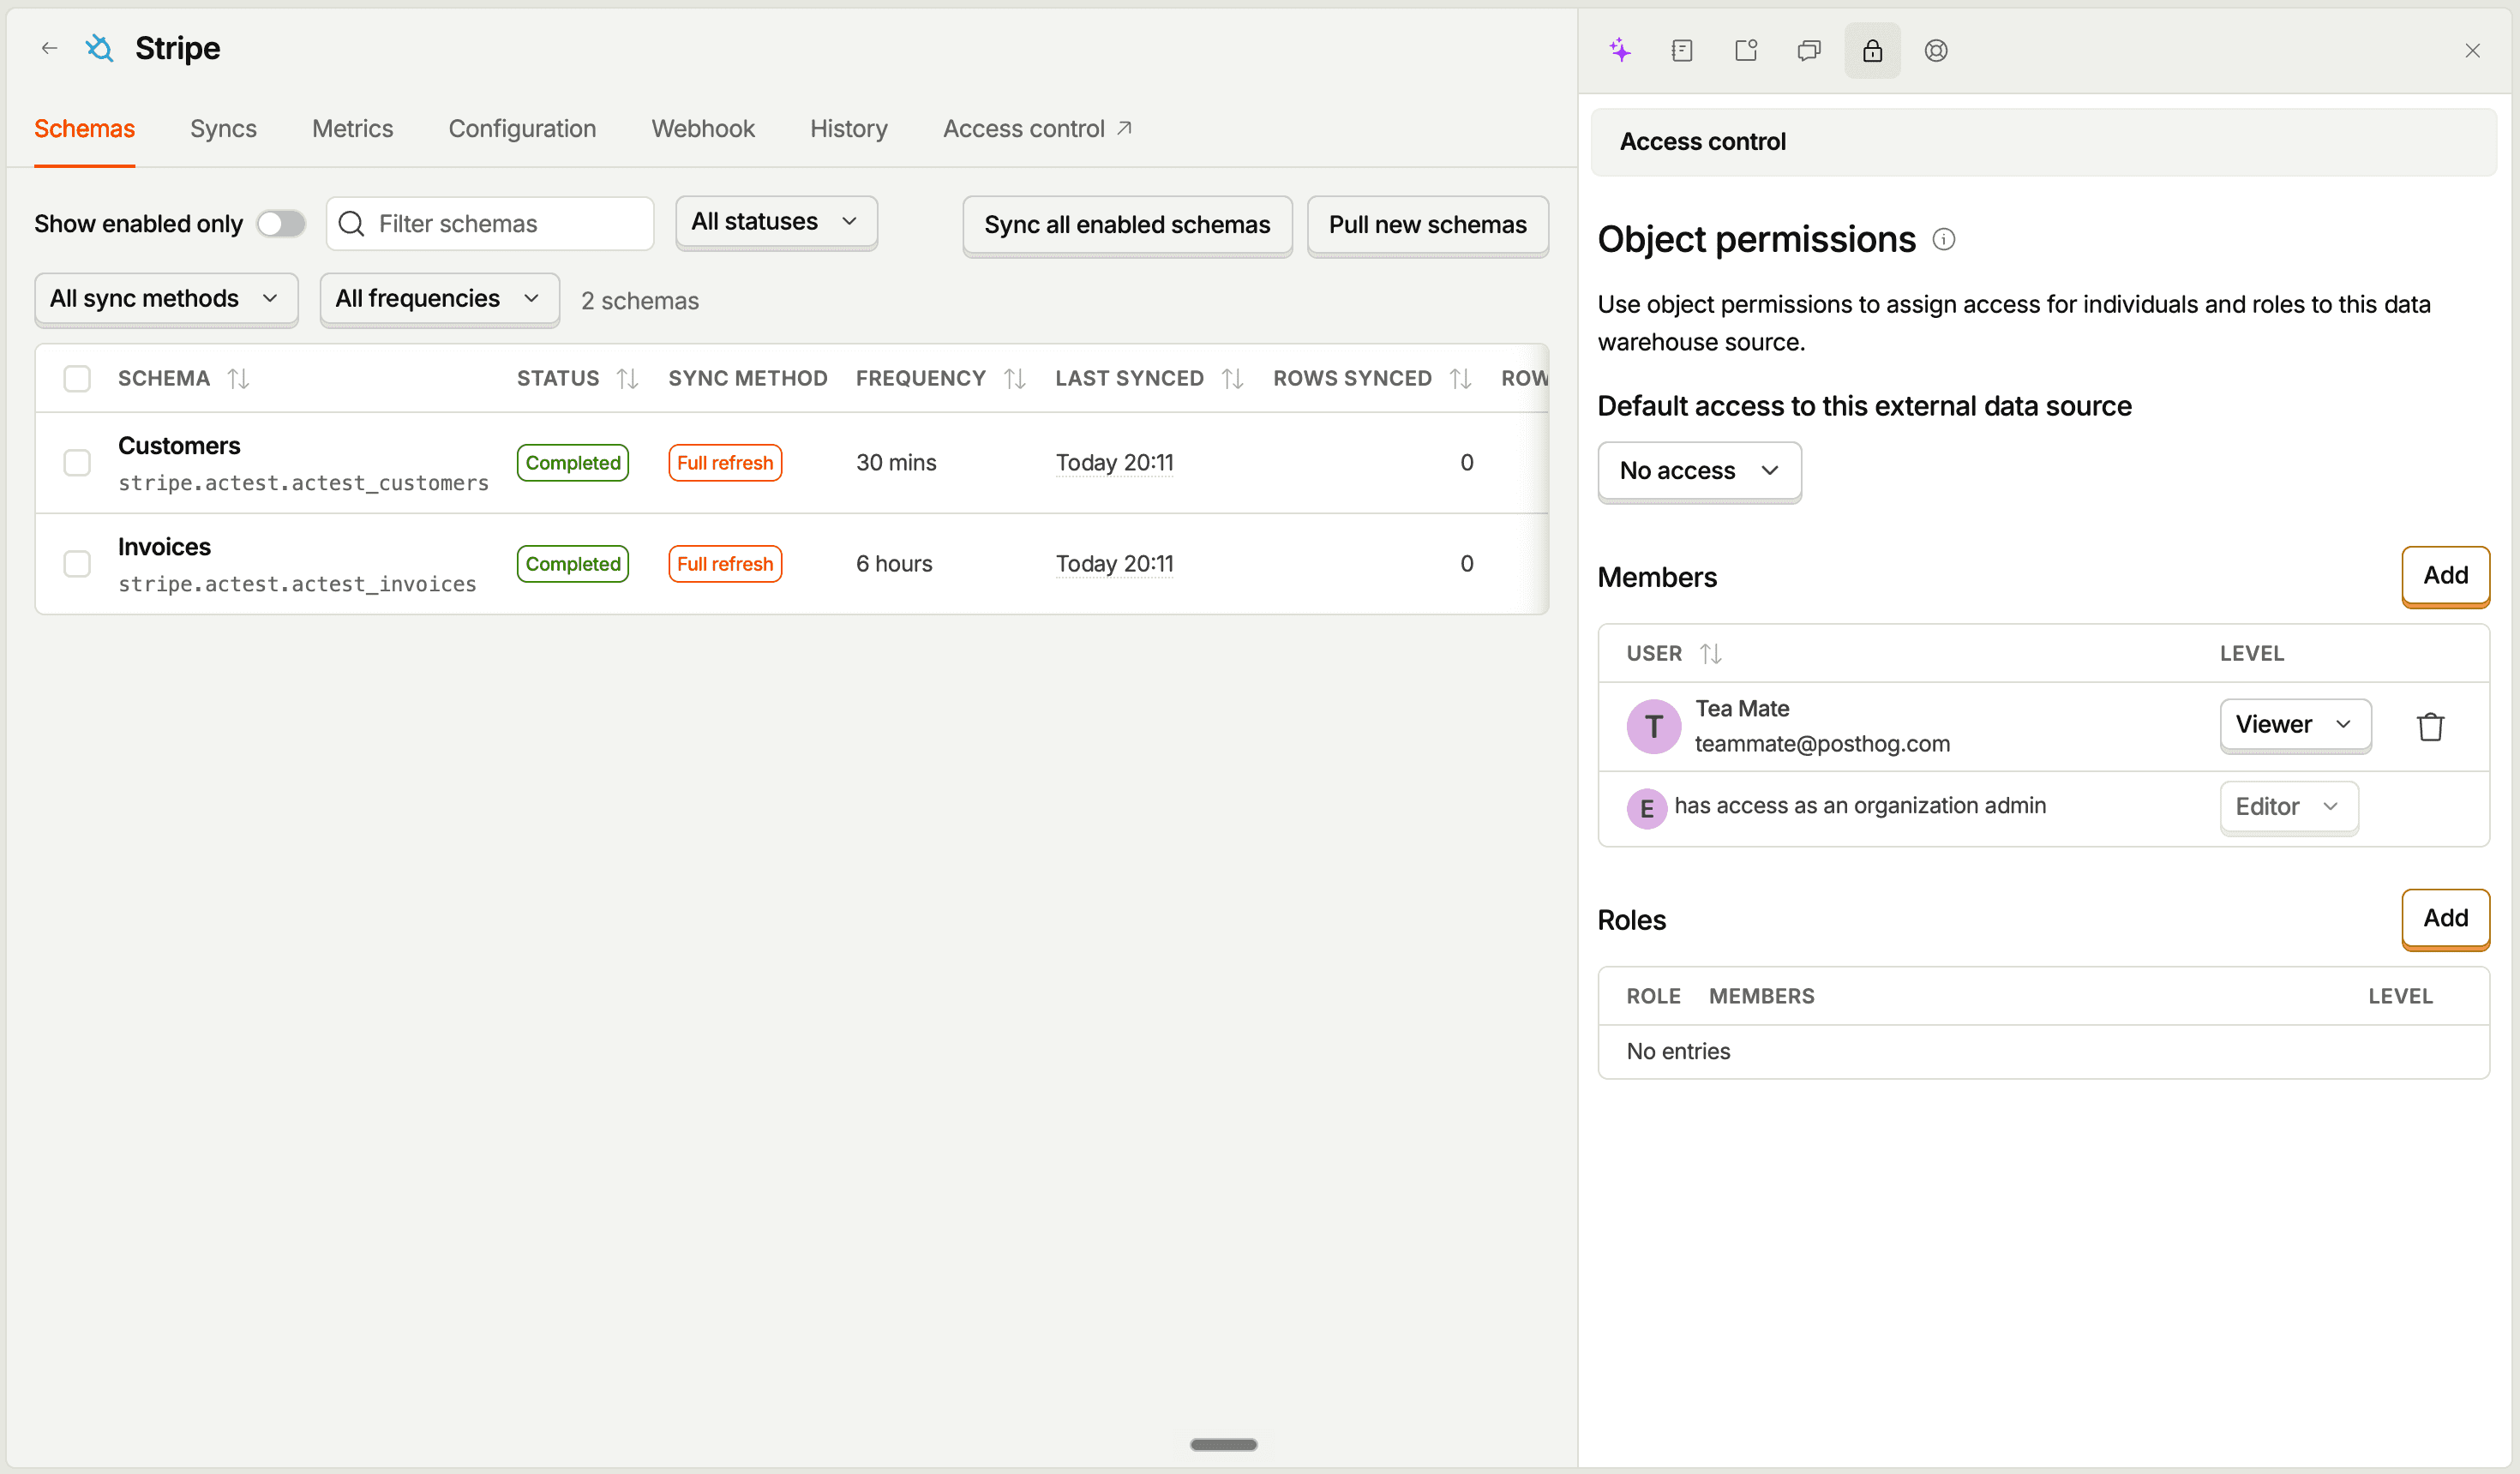Viewport: 2520px width, 1474px height.
Task: Check the Invoices row checkbox
Action: [77, 564]
